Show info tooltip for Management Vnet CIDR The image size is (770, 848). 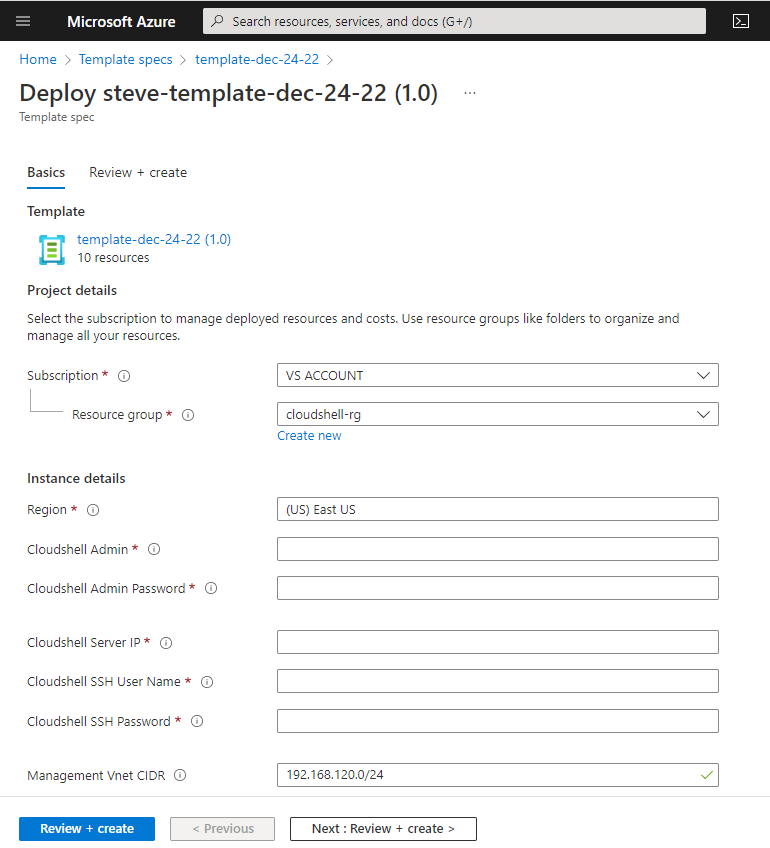tap(180, 775)
